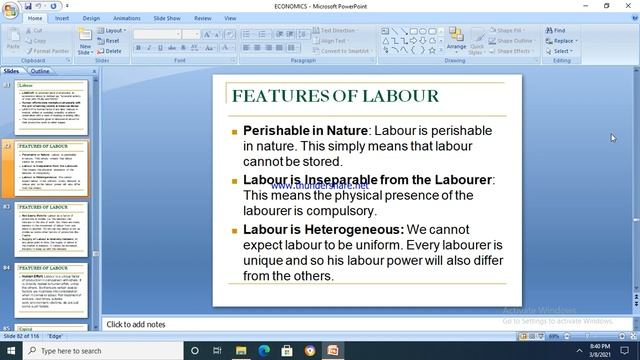Open the Select dropdown
The image size is (640, 360).
click(x=560, y=51)
